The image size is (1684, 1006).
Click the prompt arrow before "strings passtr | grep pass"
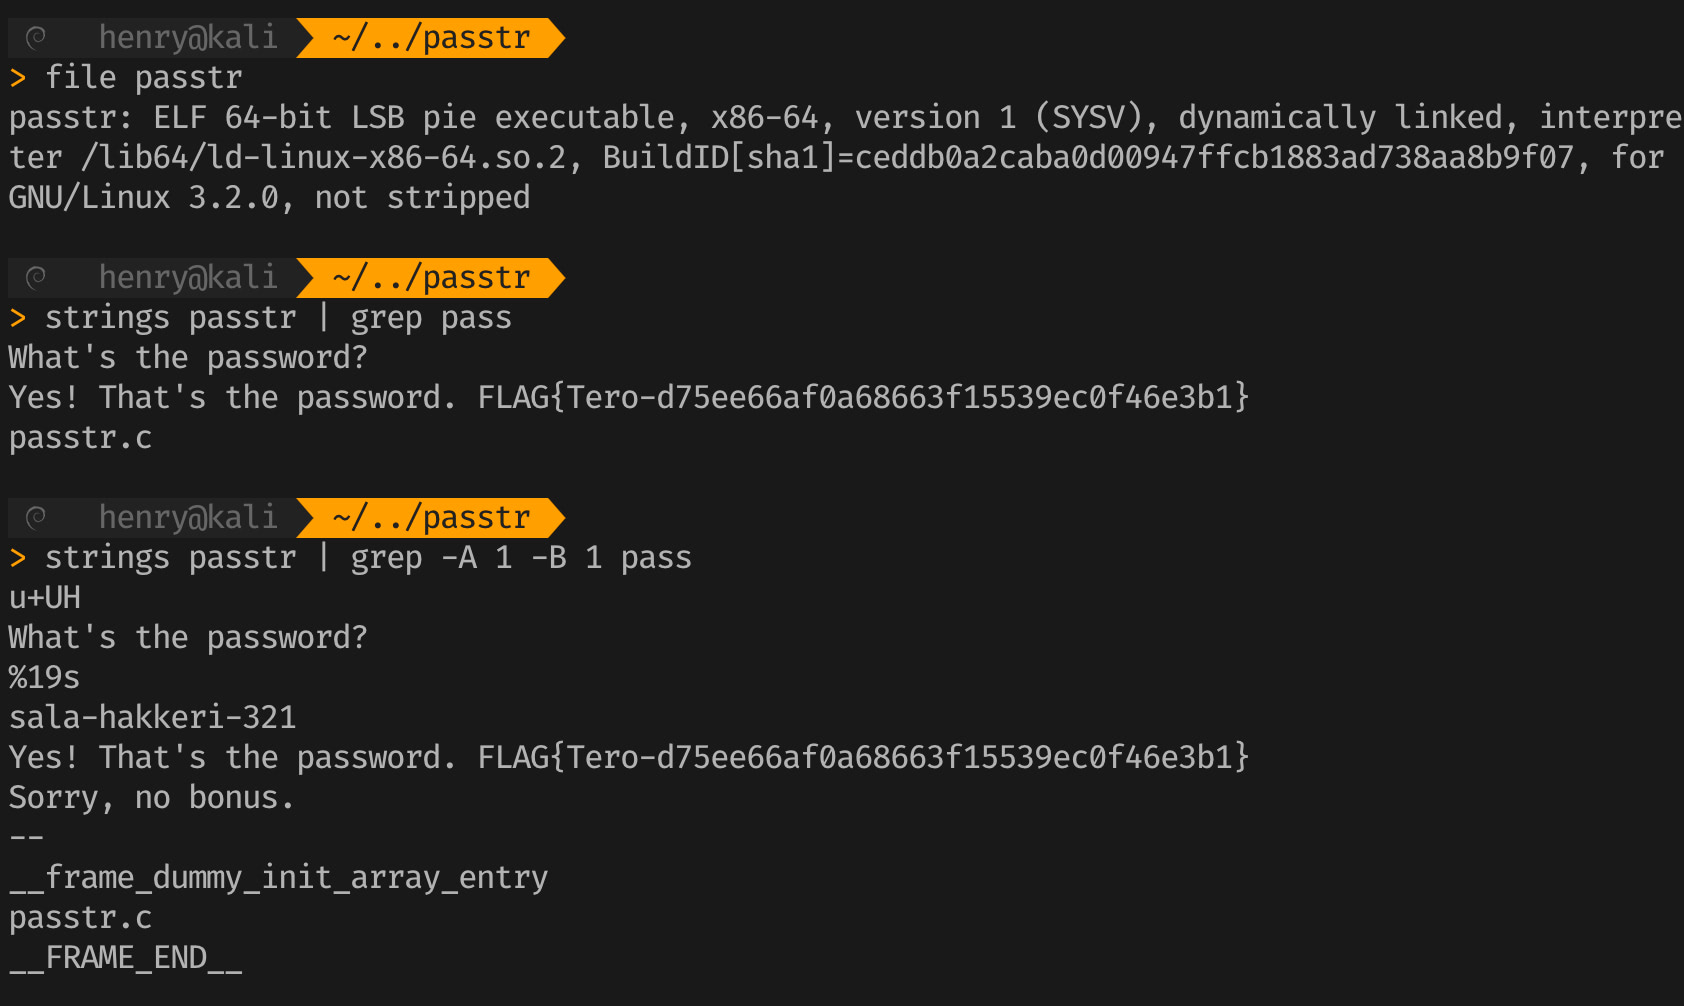click(17, 318)
